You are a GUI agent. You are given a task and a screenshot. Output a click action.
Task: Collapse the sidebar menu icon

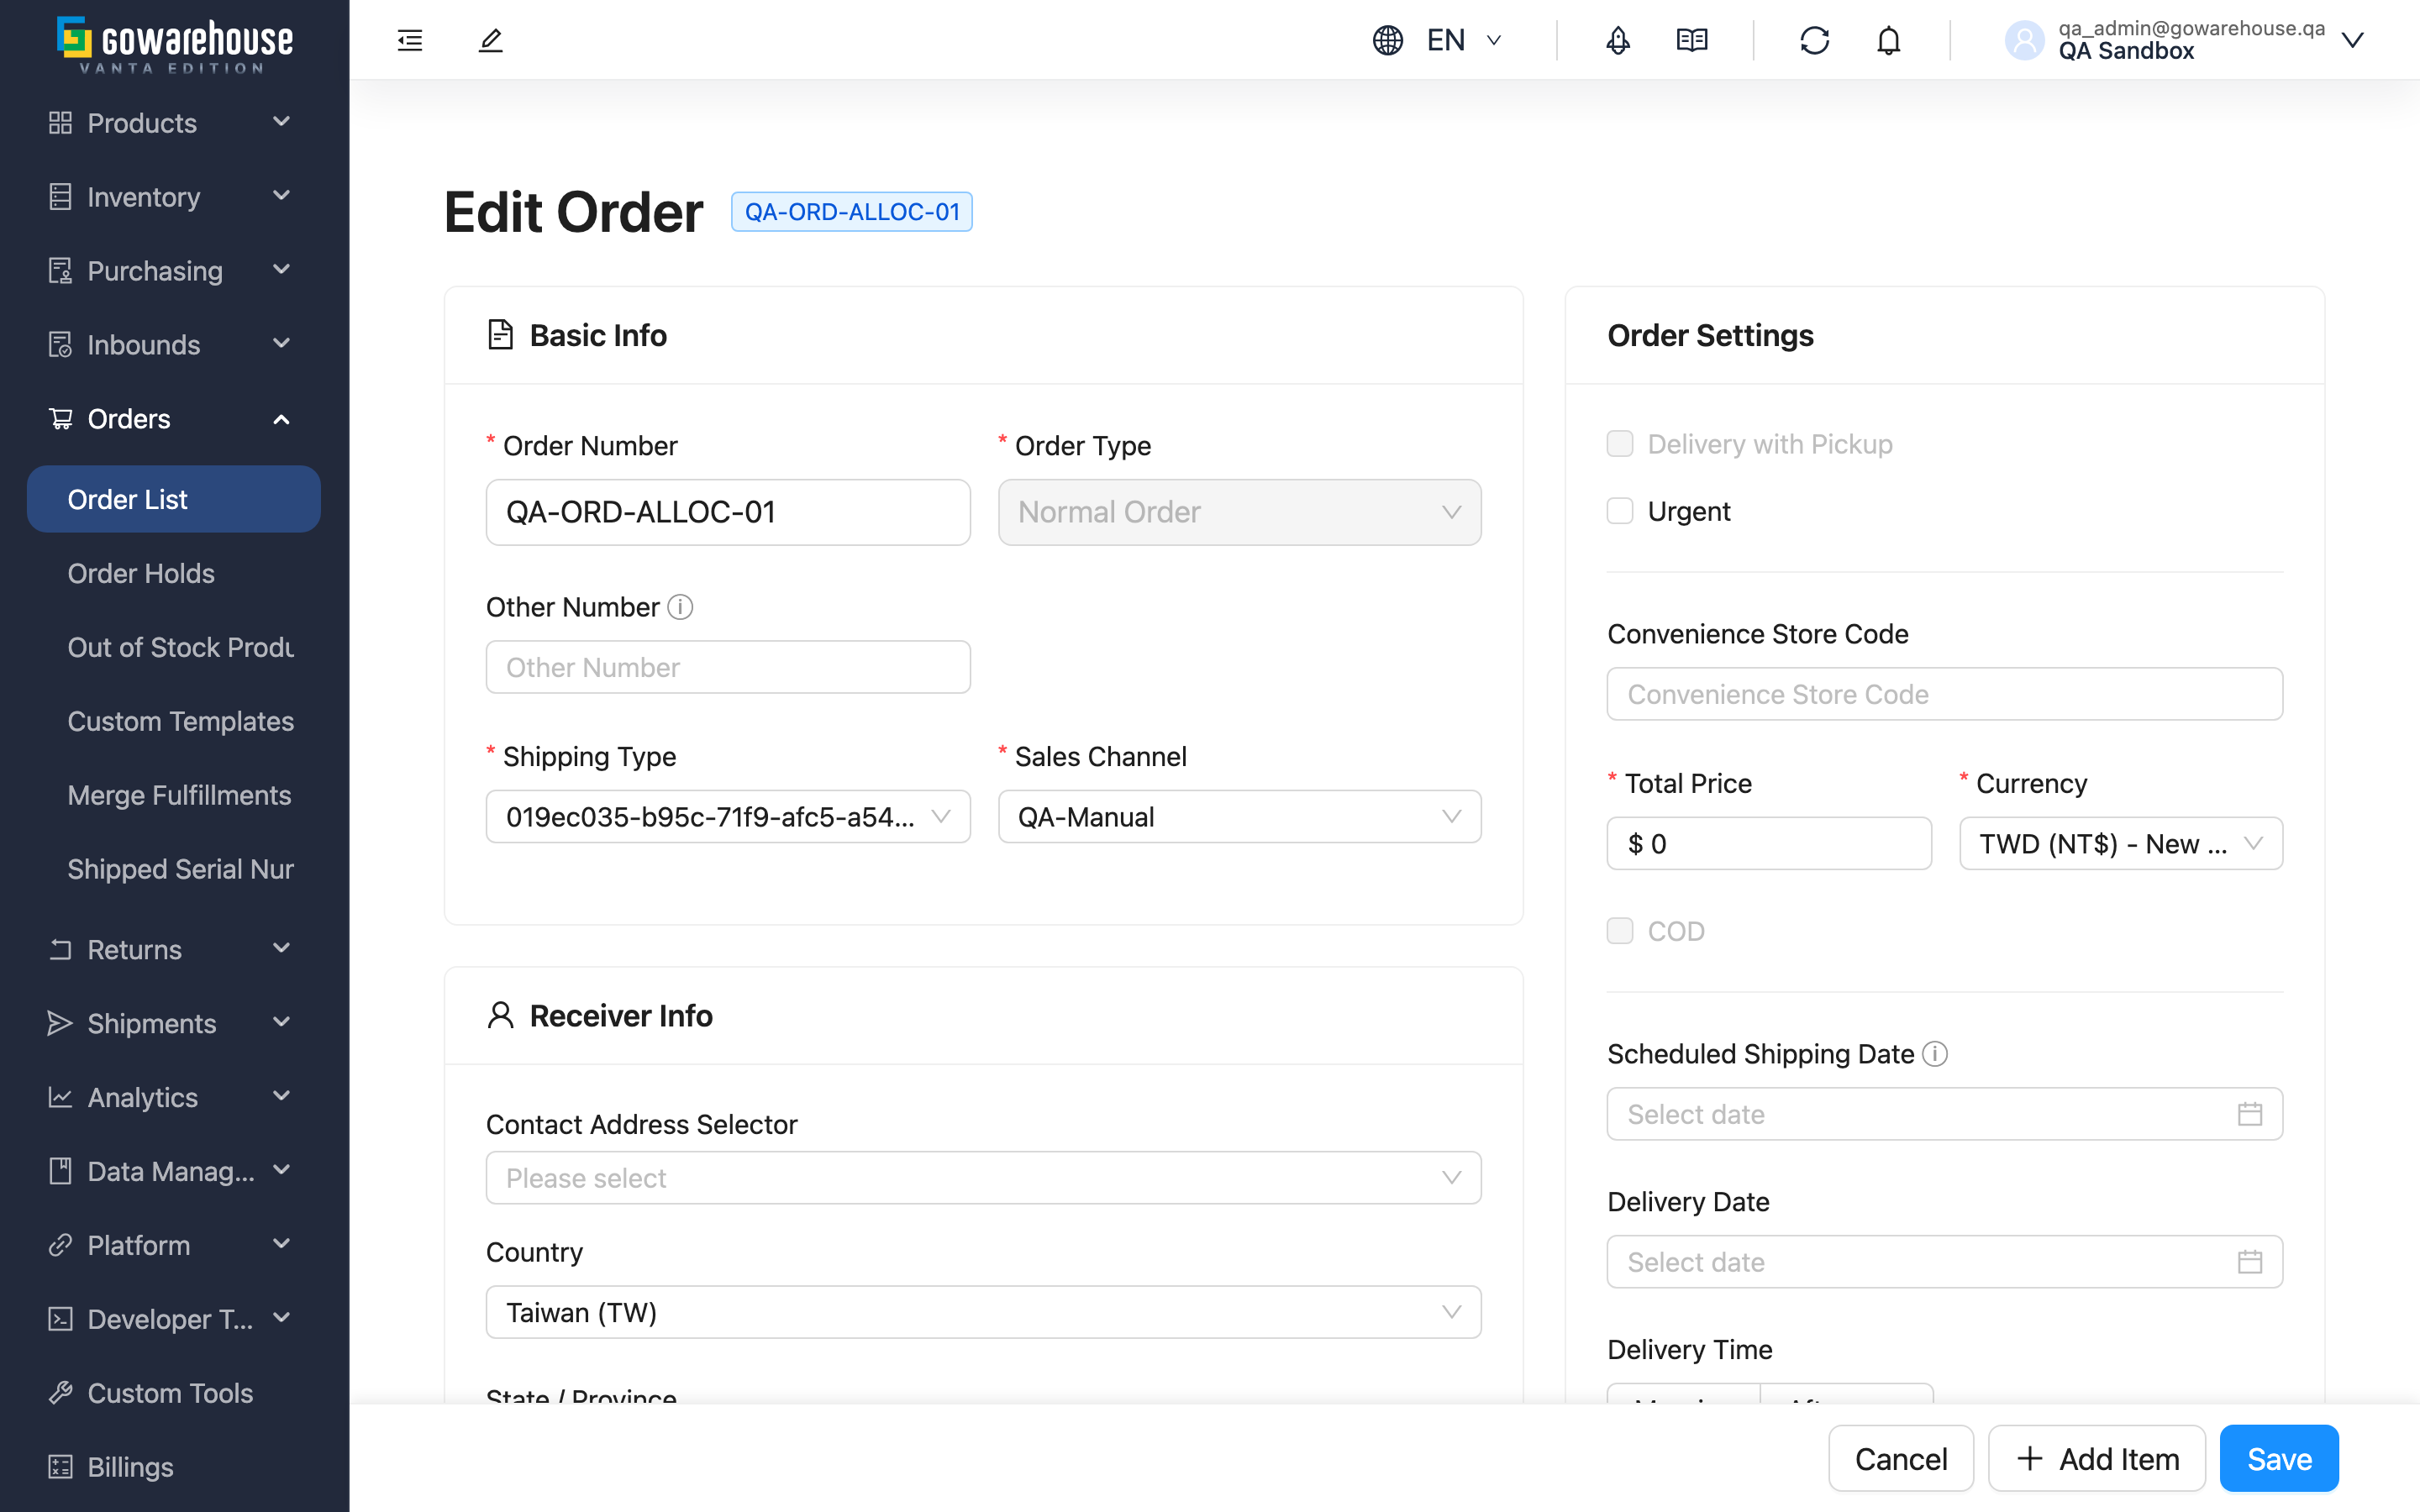[x=410, y=40]
